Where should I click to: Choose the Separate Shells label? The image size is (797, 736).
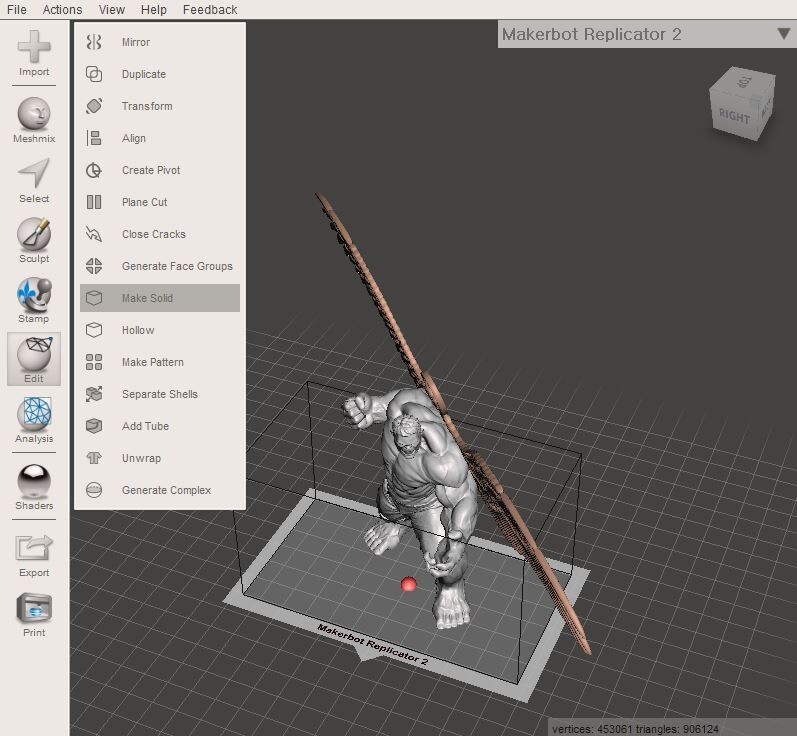click(160, 394)
